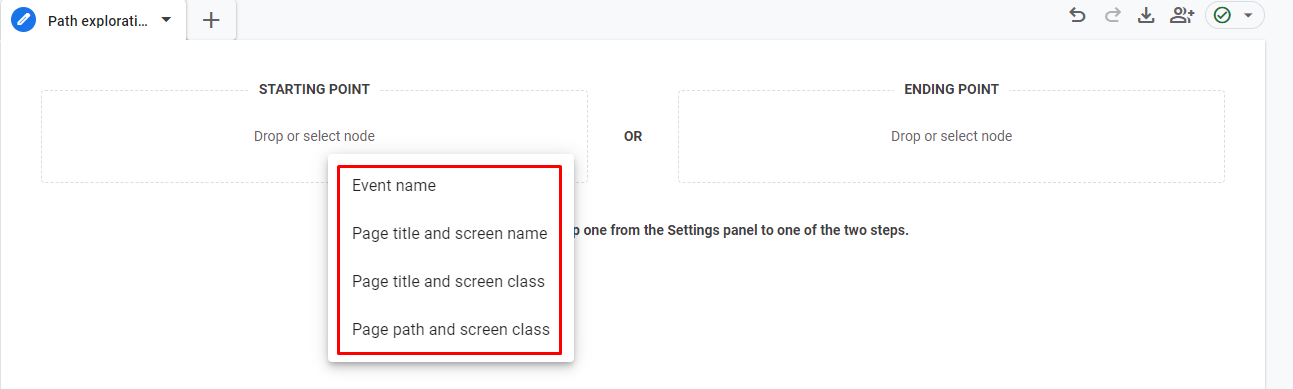Click the green check data quality icon
Viewport: 1293px width, 389px height.
pos(1222,15)
